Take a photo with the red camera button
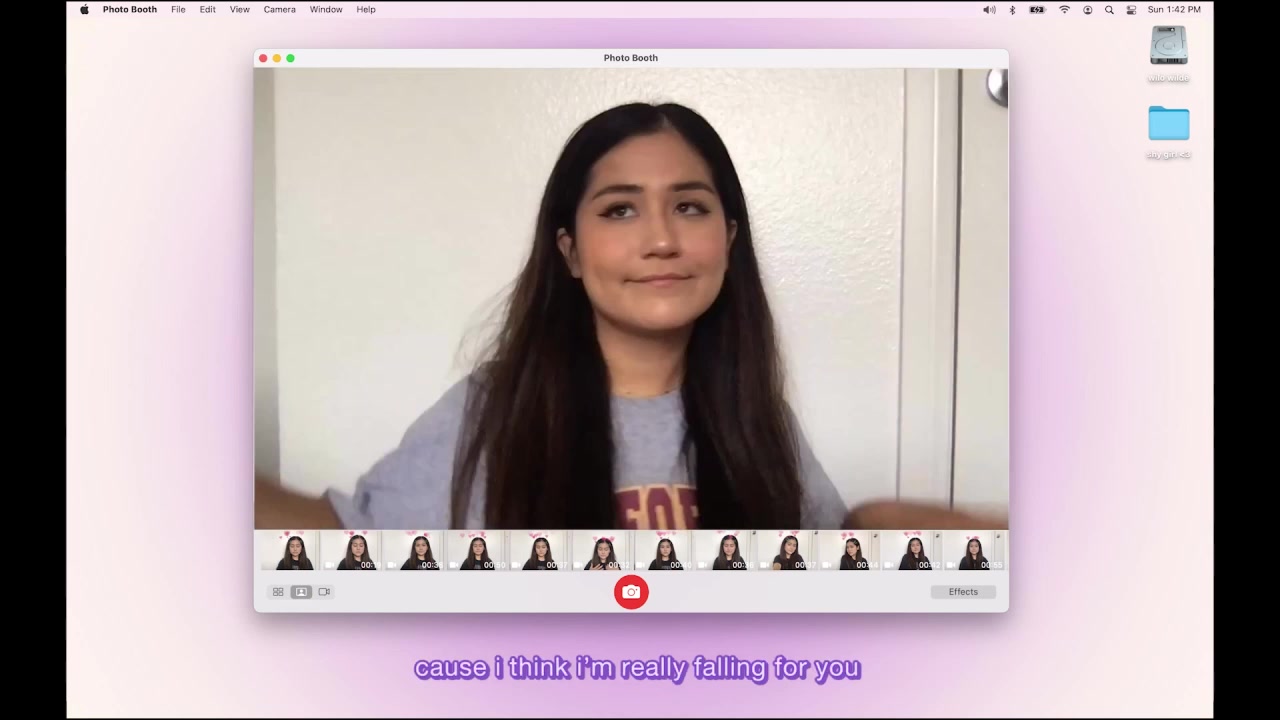Image resolution: width=1280 pixels, height=720 pixels. [631, 592]
